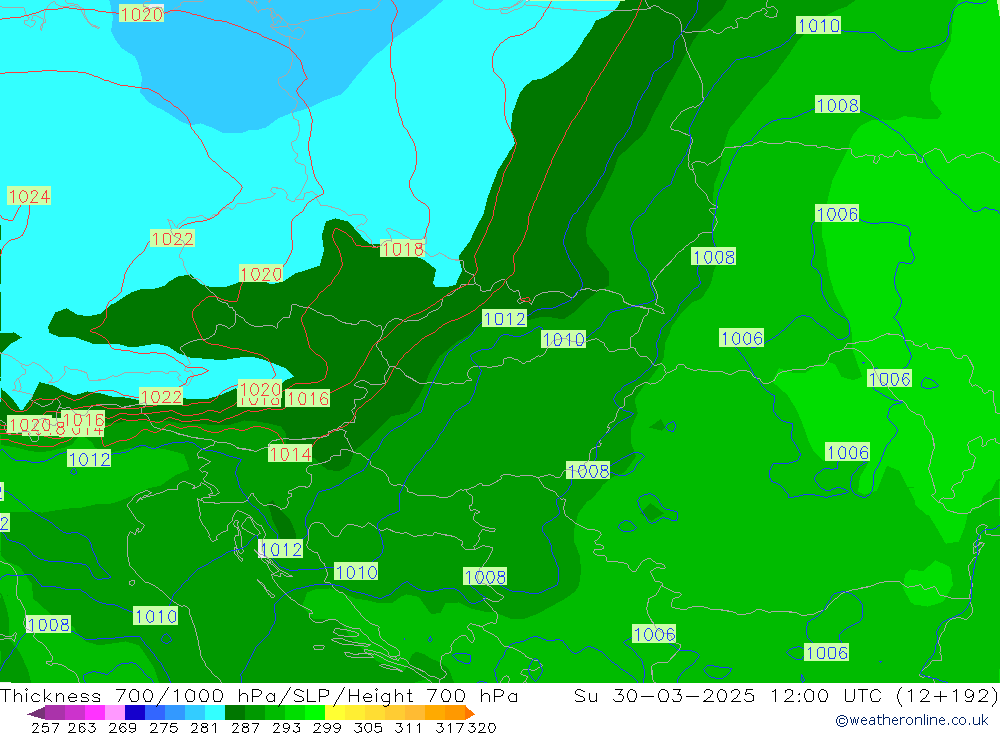
Task: Click the map title 'Thickness 700/1000 hPa/SLP/Height 700 hPa'
Action: point(259,695)
